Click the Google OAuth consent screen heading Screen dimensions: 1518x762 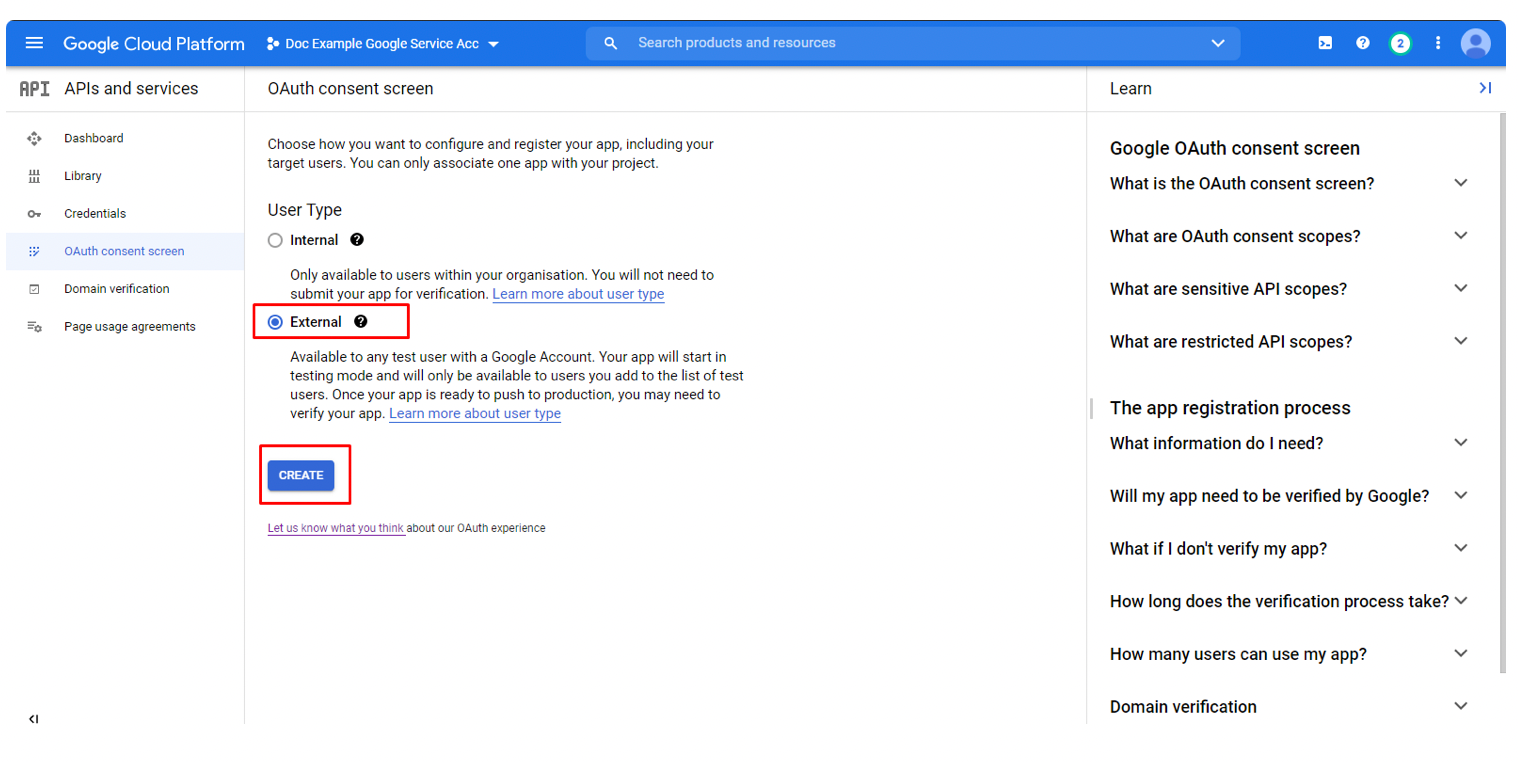(x=1235, y=148)
